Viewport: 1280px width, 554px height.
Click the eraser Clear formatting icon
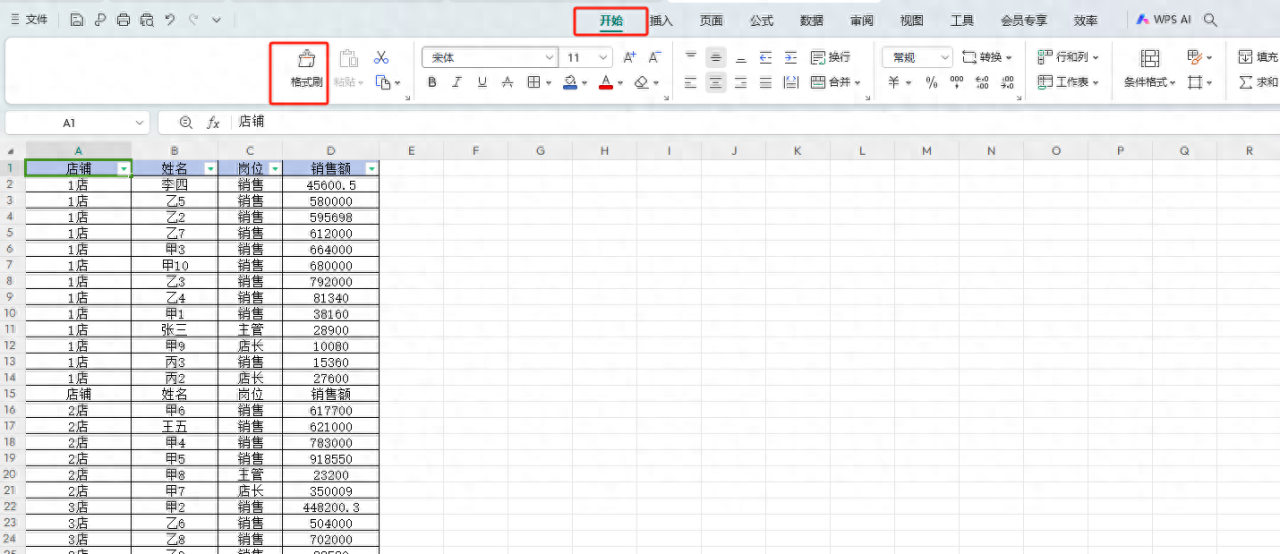pyautogui.click(x=642, y=83)
